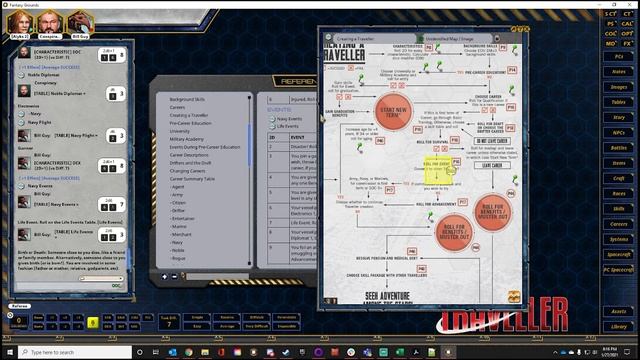640x360 pixels.
Task: Open the CAL calendar icon
Action: point(628,24)
